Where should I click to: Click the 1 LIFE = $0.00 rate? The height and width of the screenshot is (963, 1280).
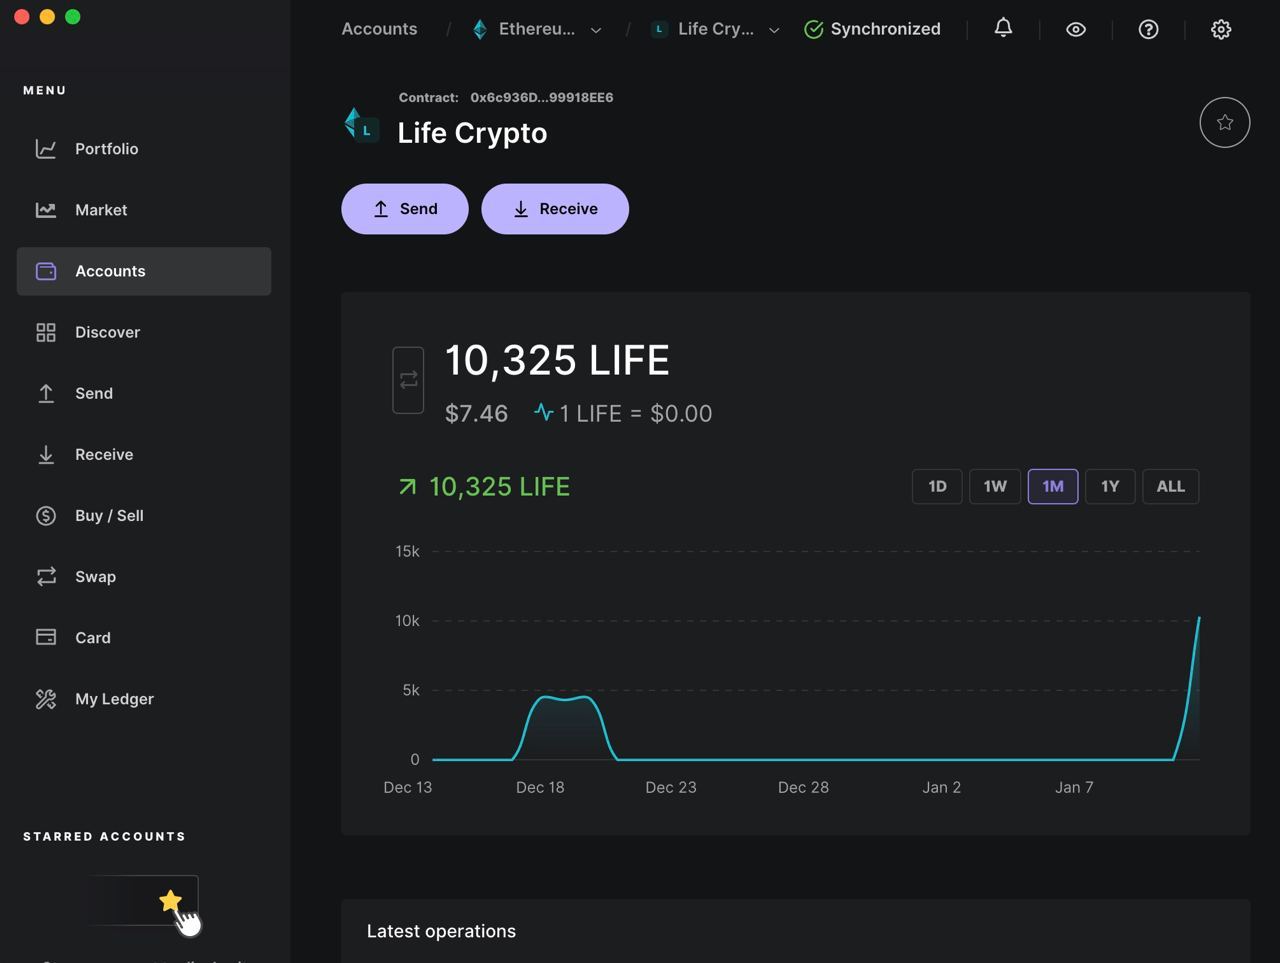(635, 413)
